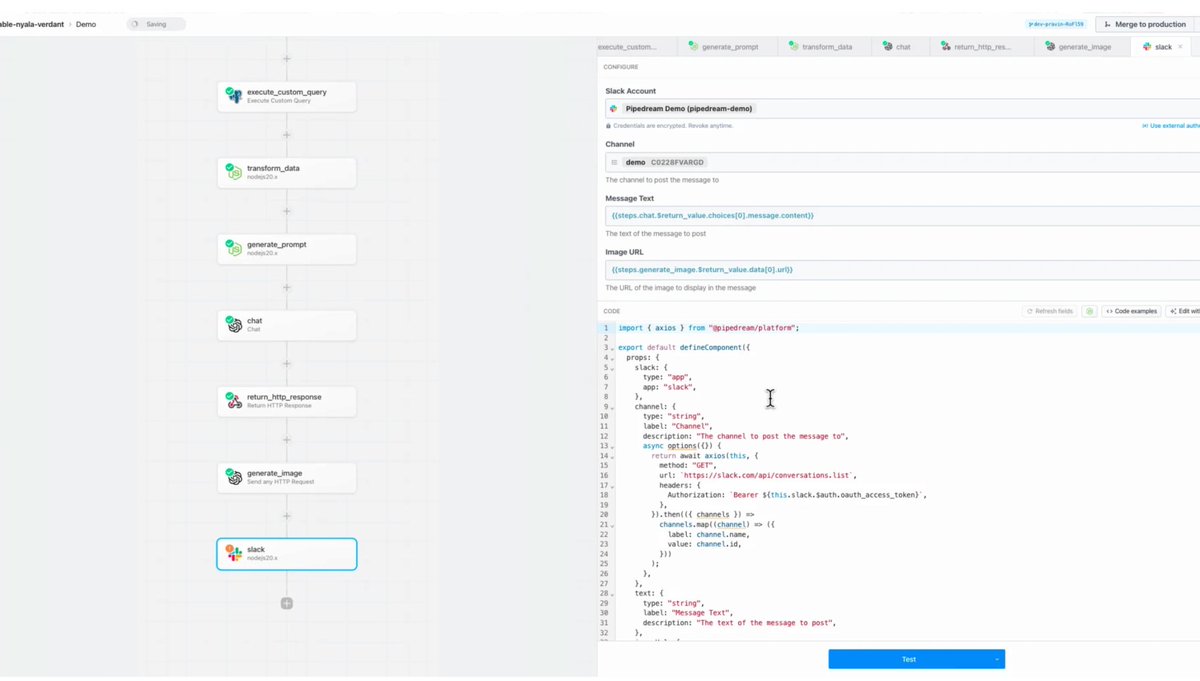
Task: Add step between execute_custom_query and transform_data
Action: (x=287, y=135)
